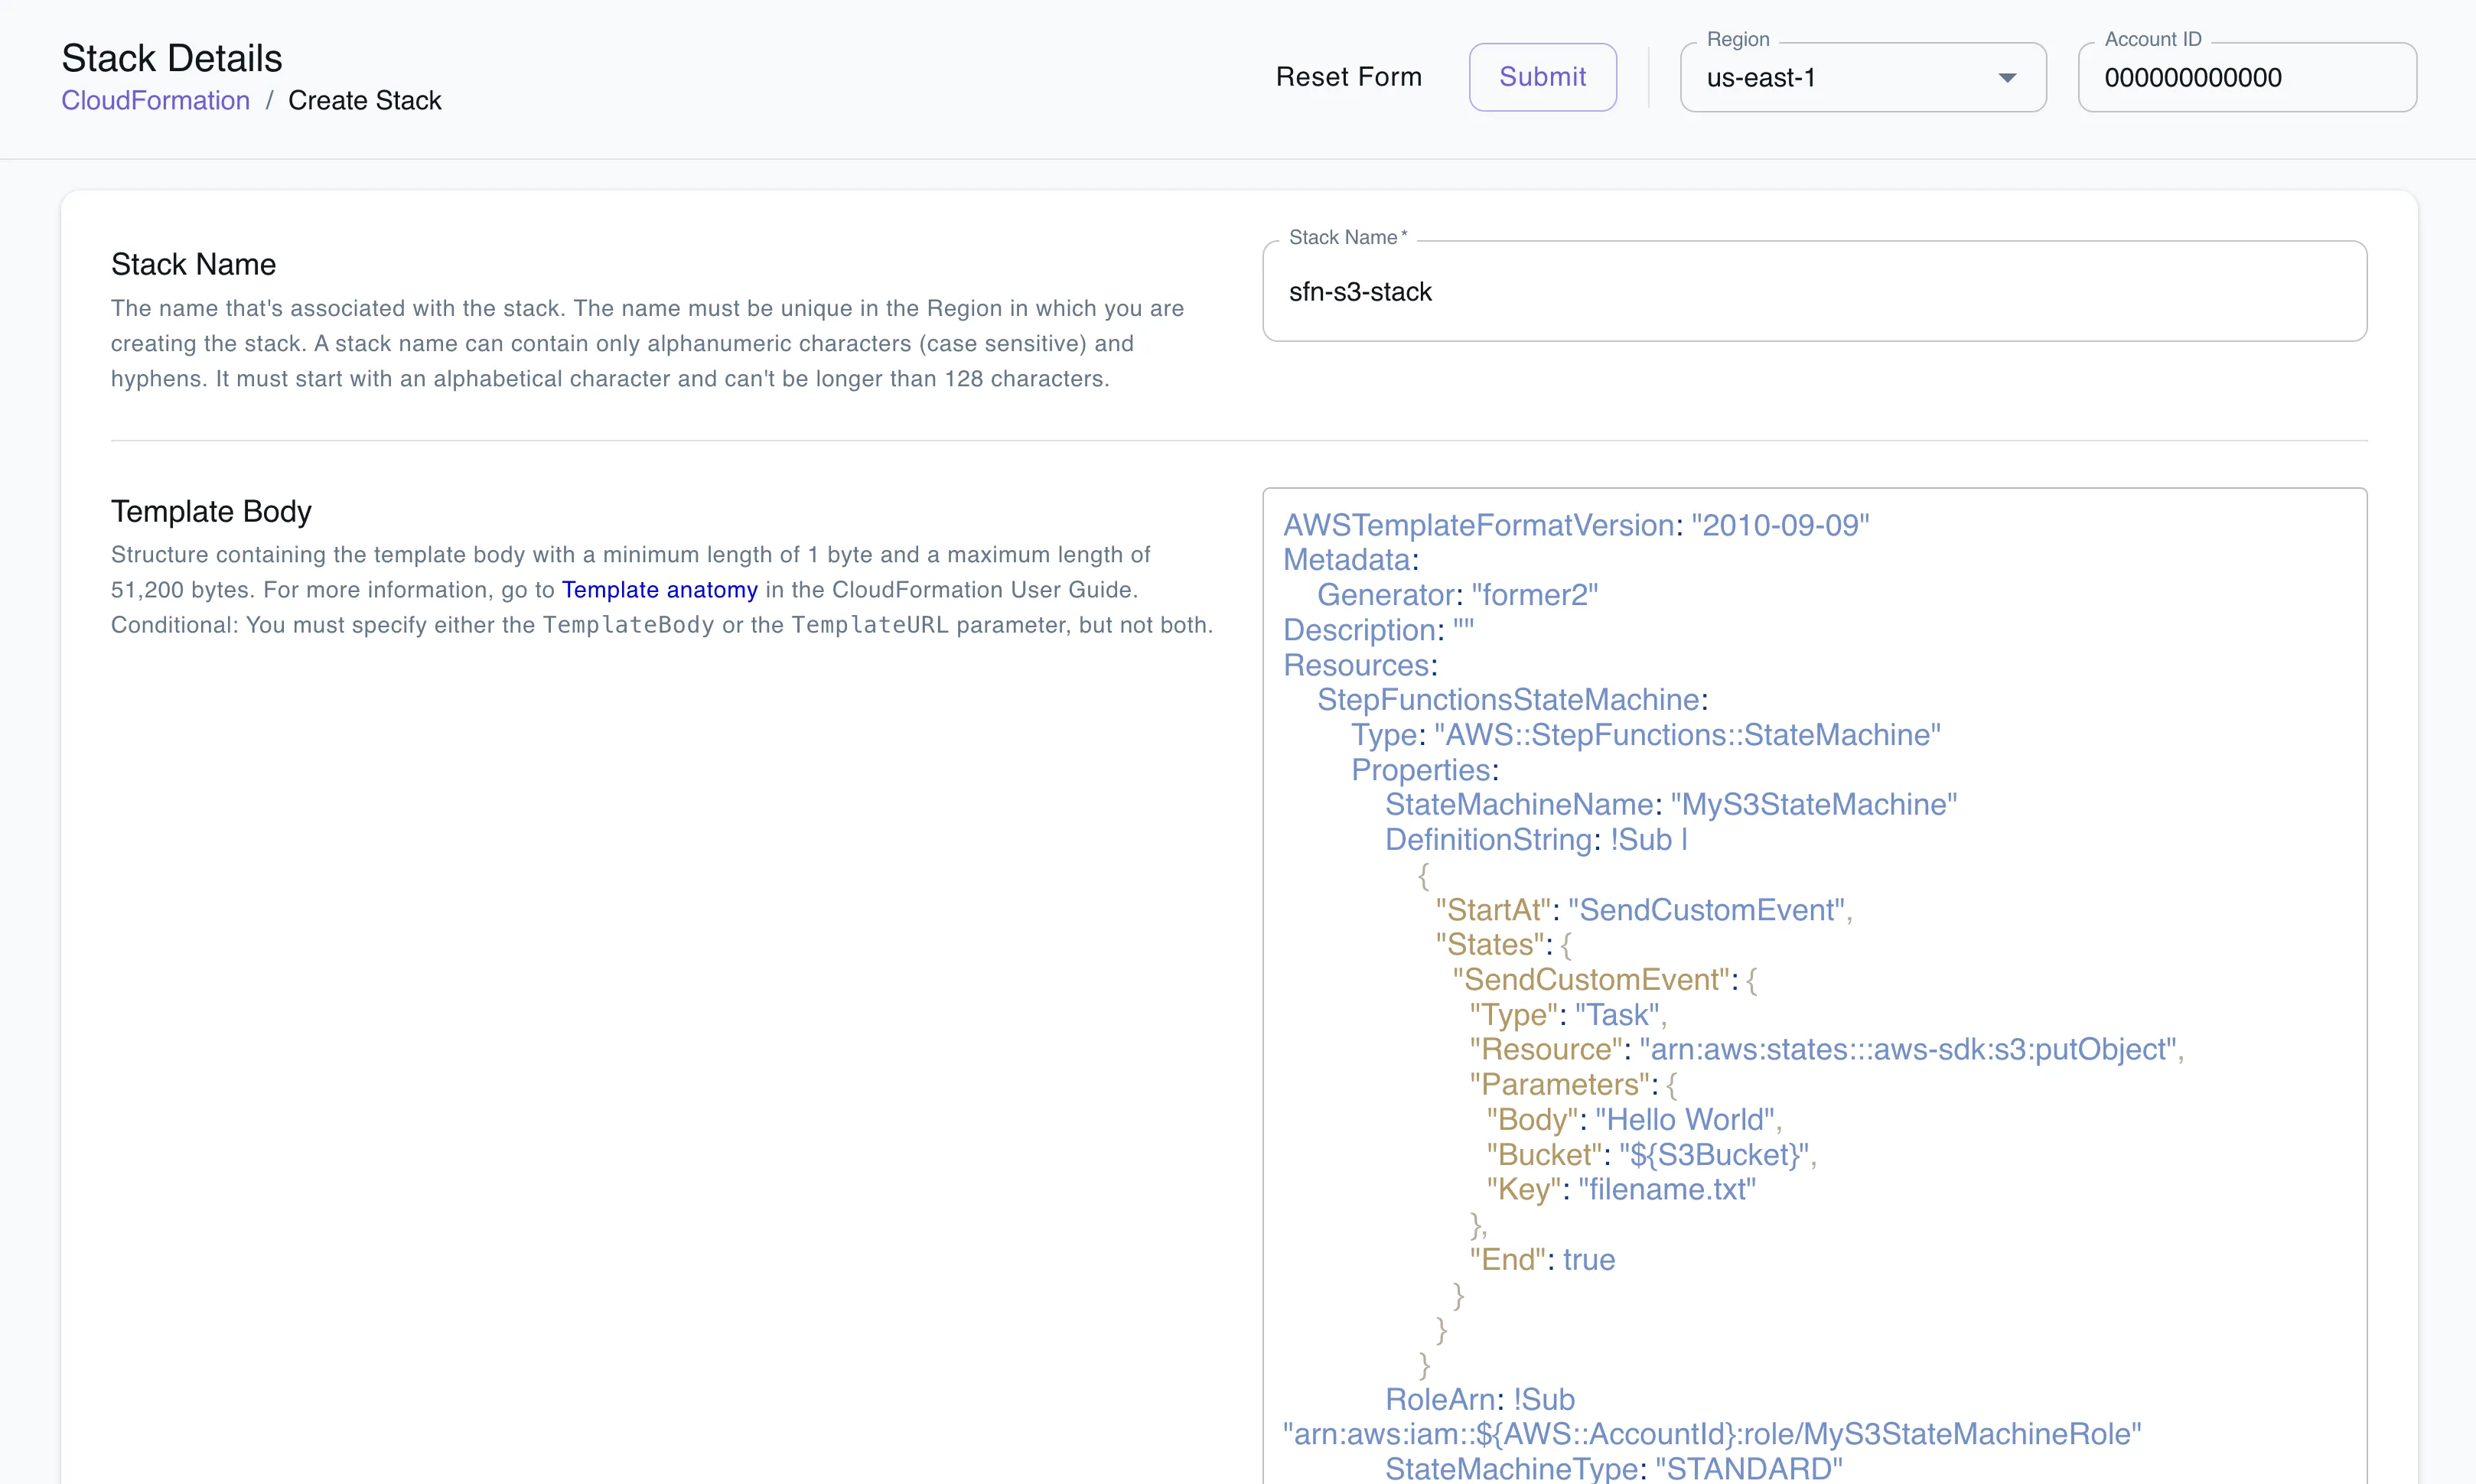Click the Submit button
The height and width of the screenshot is (1484, 2476).
(1542, 76)
